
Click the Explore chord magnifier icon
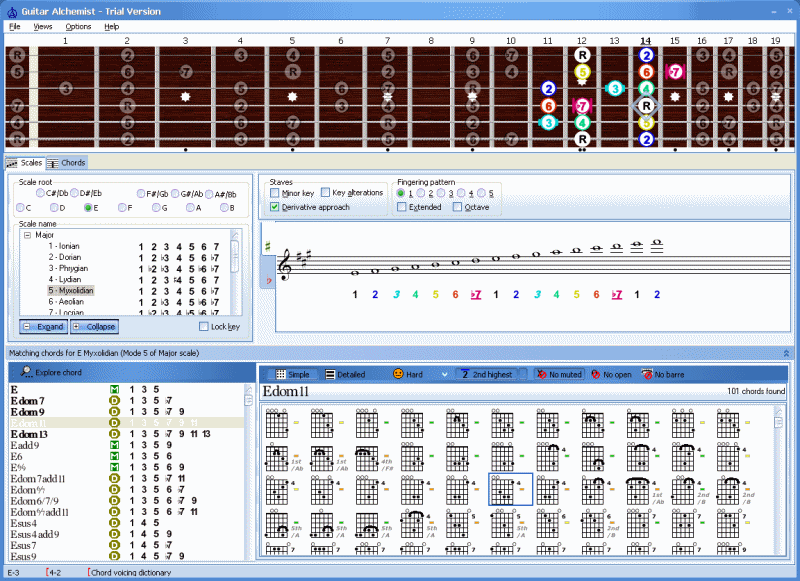click(26, 372)
